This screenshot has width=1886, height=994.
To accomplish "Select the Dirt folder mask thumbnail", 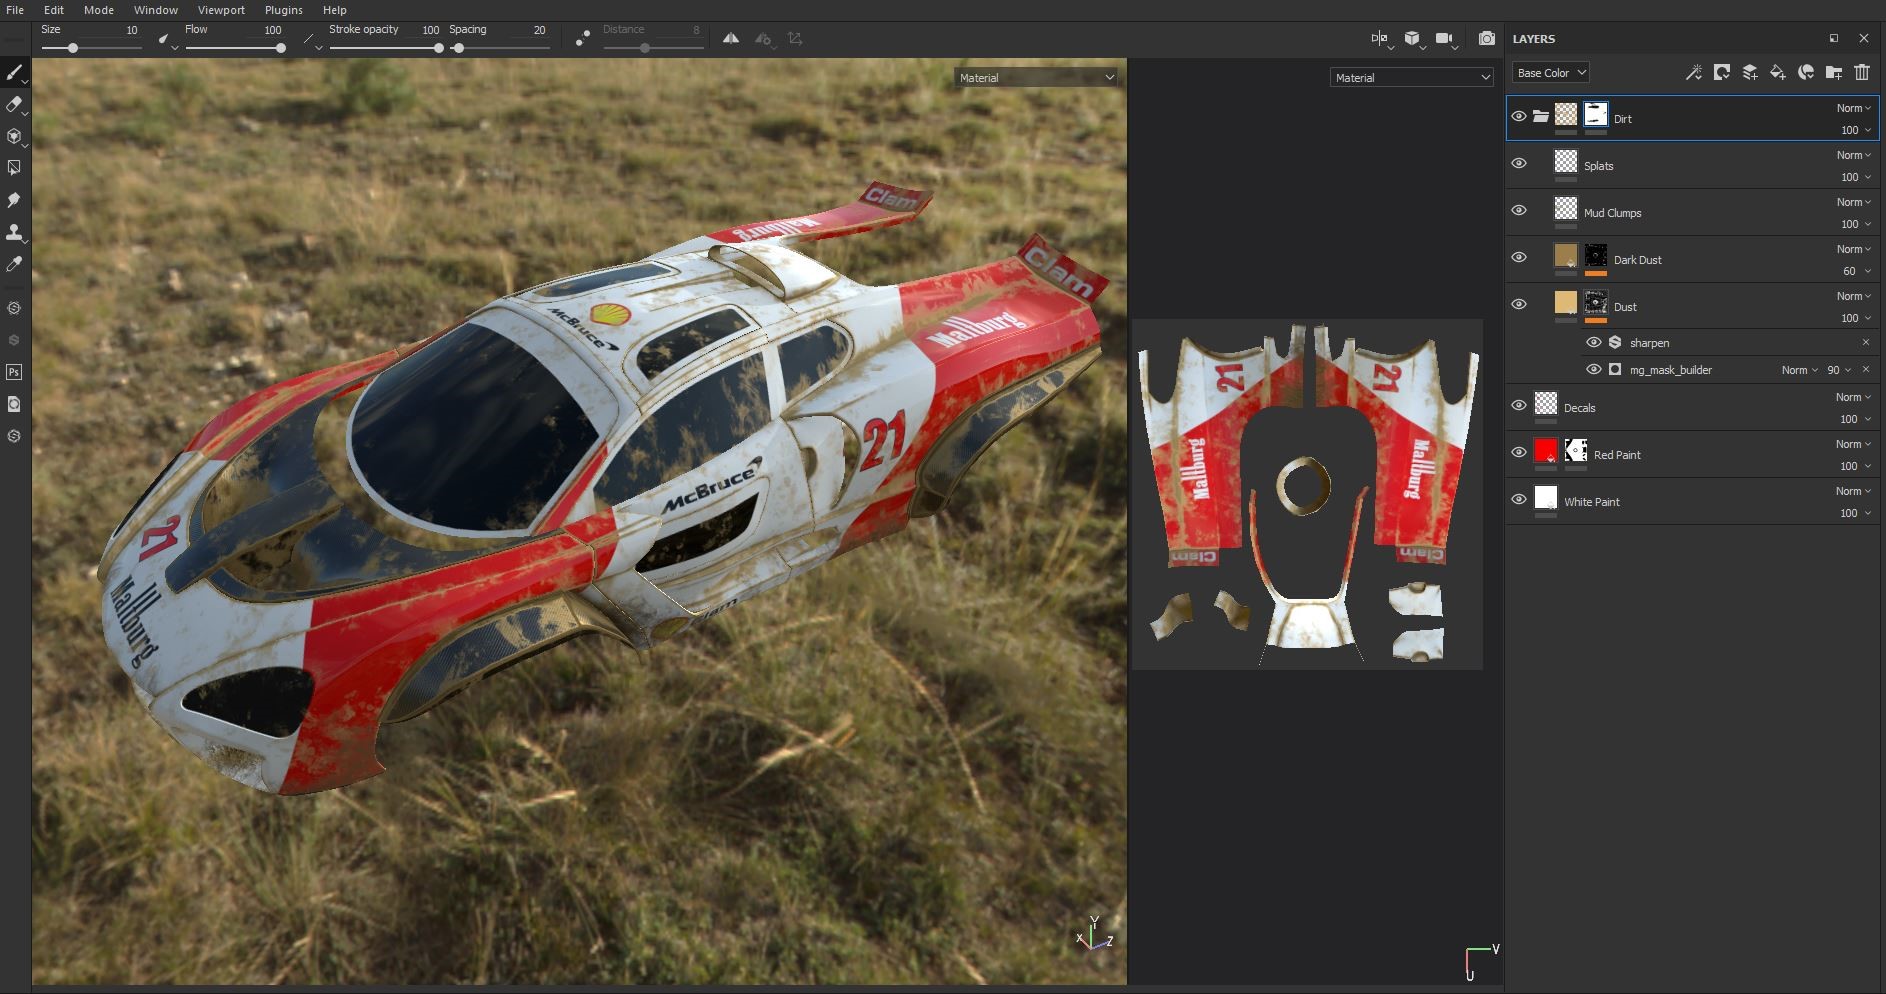I will point(1596,115).
